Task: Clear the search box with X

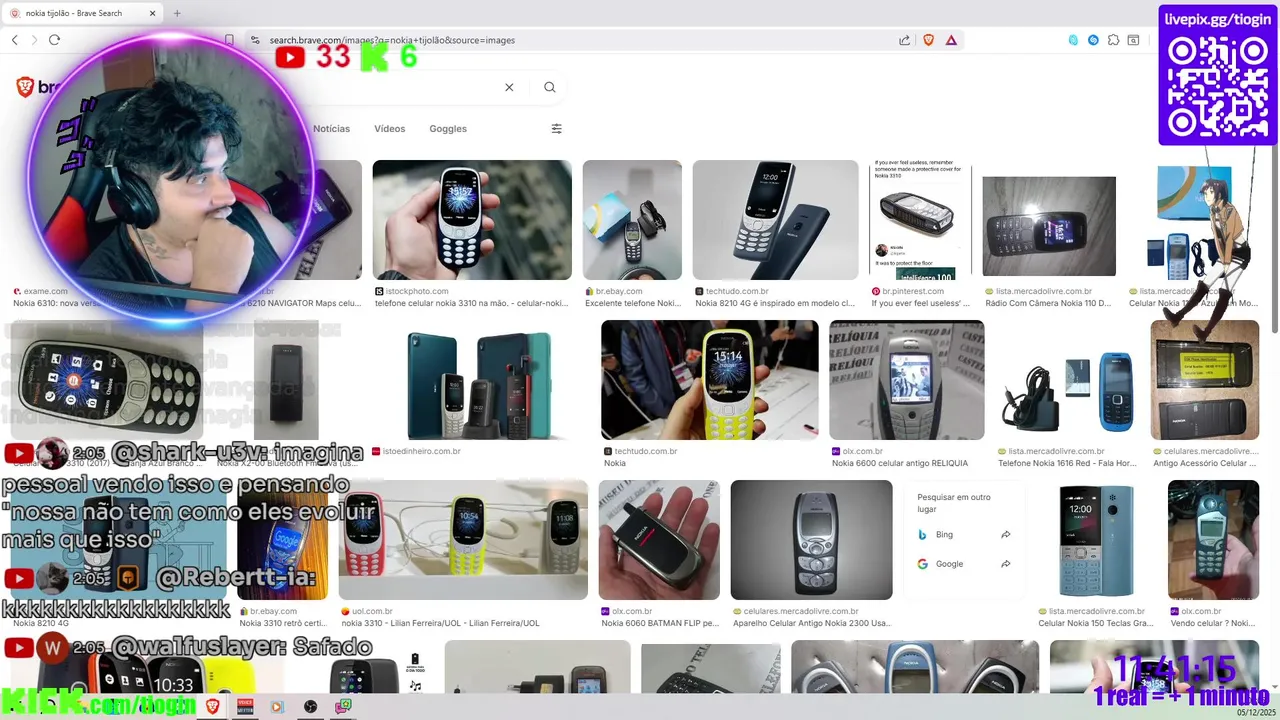Action: click(x=509, y=87)
